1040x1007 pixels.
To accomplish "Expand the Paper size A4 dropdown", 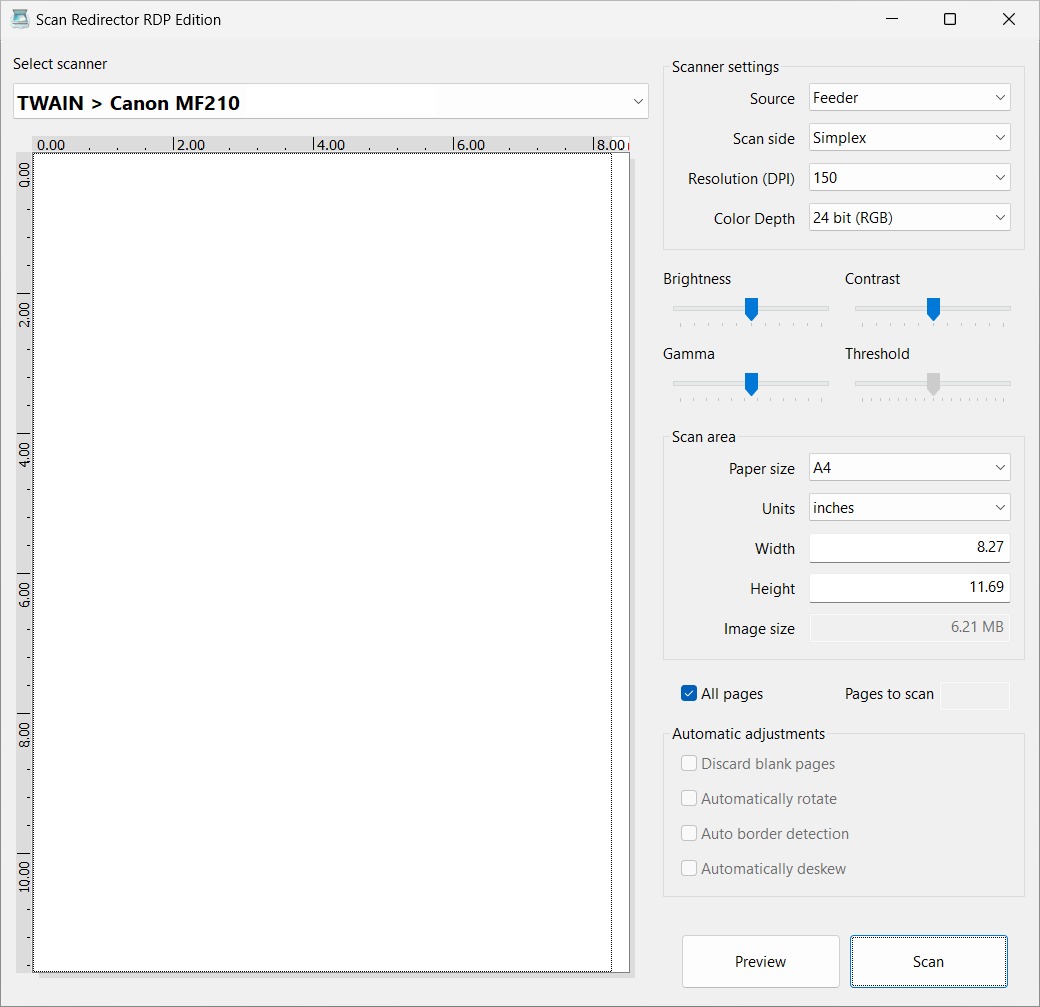I will pyautogui.click(x=909, y=468).
